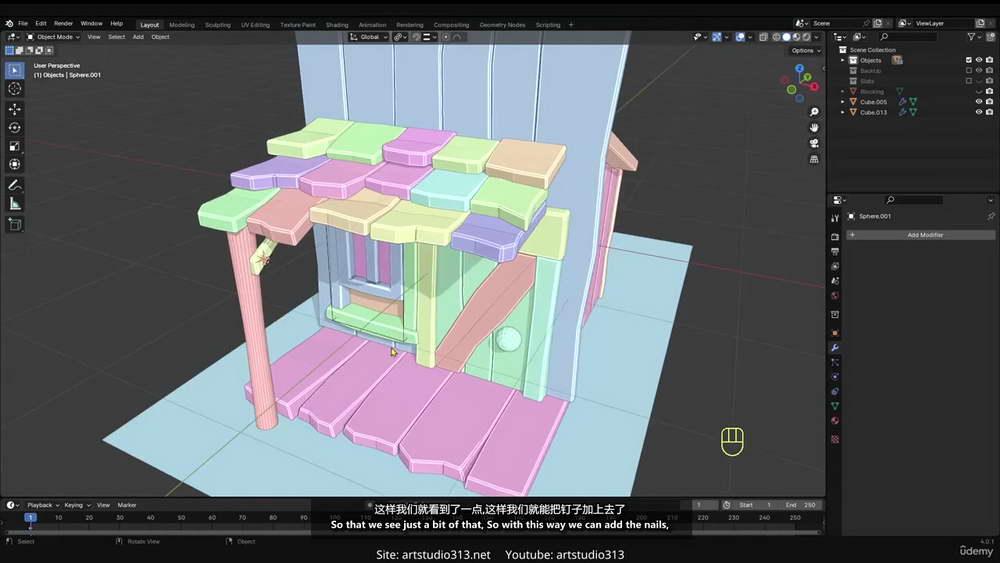
Task: Disable render for Cube.005 camera icon
Action: tap(989, 102)
